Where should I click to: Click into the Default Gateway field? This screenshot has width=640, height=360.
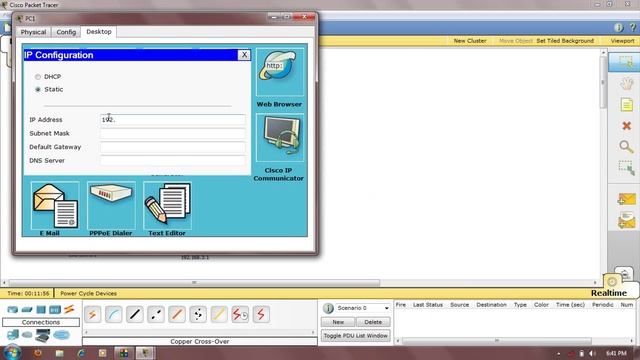click(x=173, y=147)
